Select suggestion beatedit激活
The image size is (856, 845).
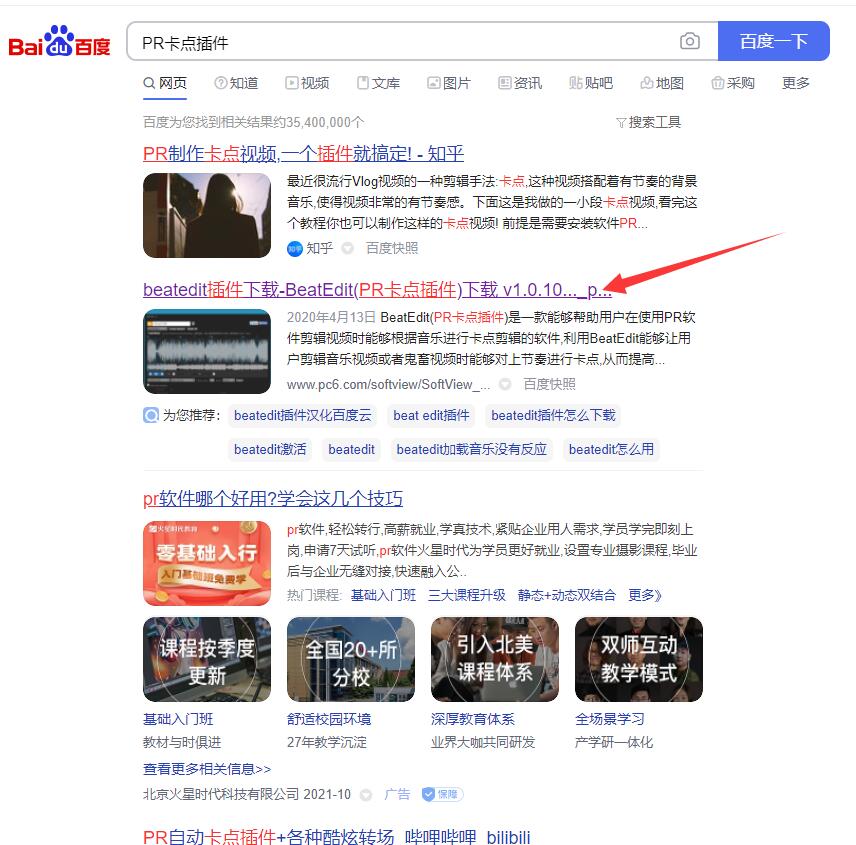click(270, 449)
